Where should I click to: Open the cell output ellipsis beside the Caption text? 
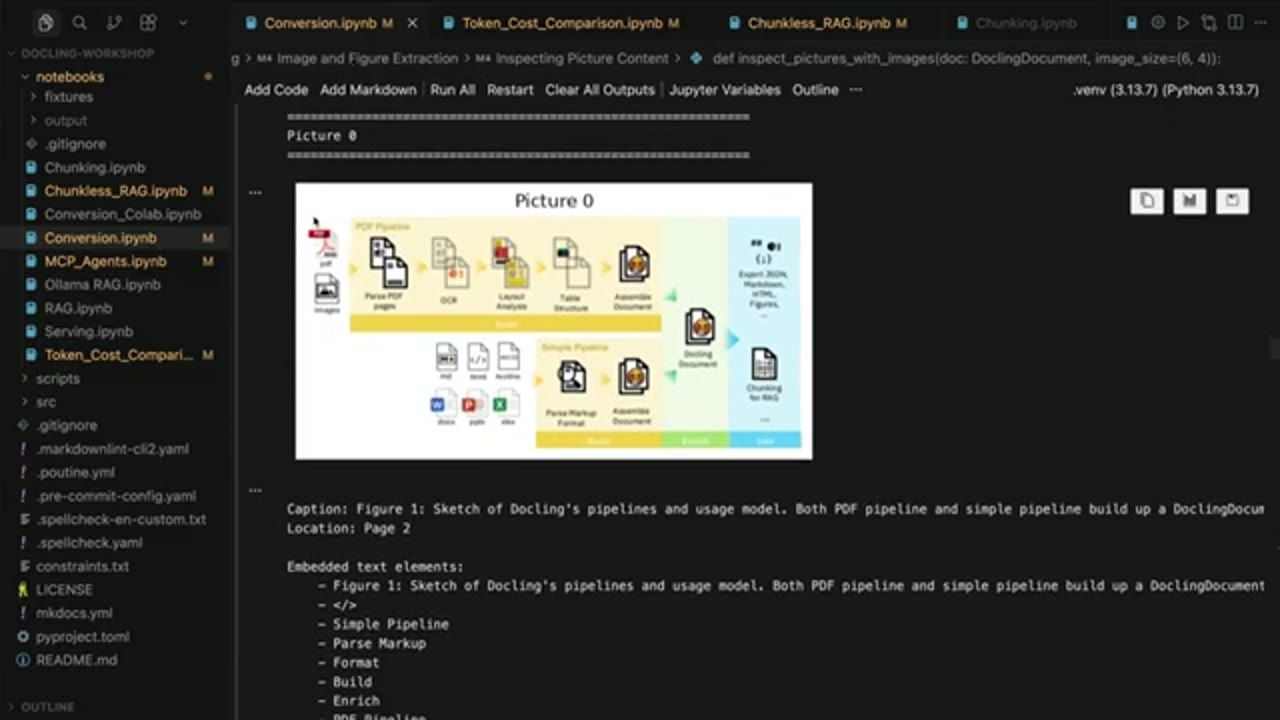pyautogui.click(x=255, y=489)
